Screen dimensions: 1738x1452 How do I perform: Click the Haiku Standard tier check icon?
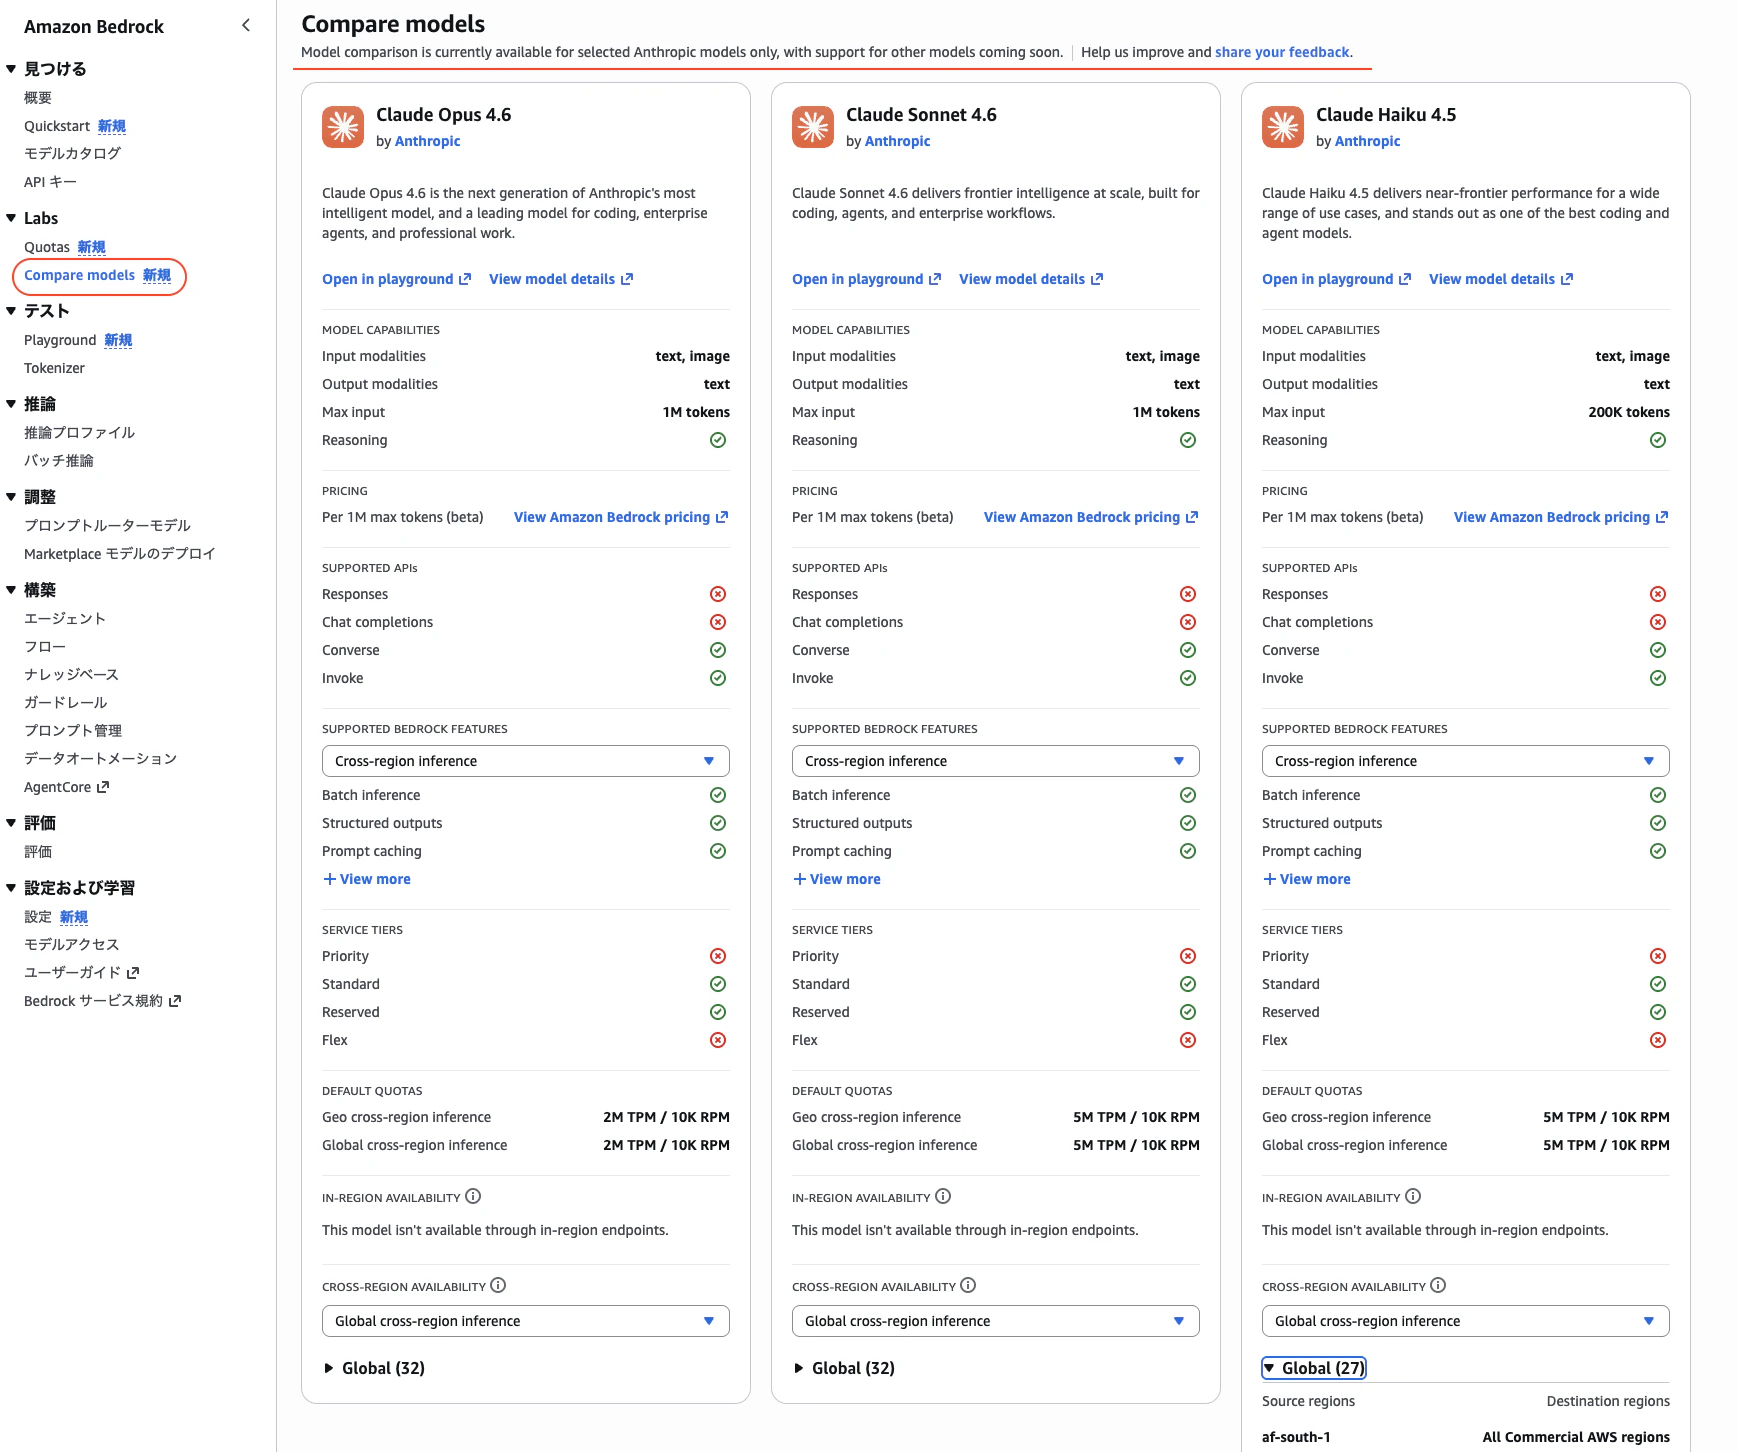pos(1658,984)
